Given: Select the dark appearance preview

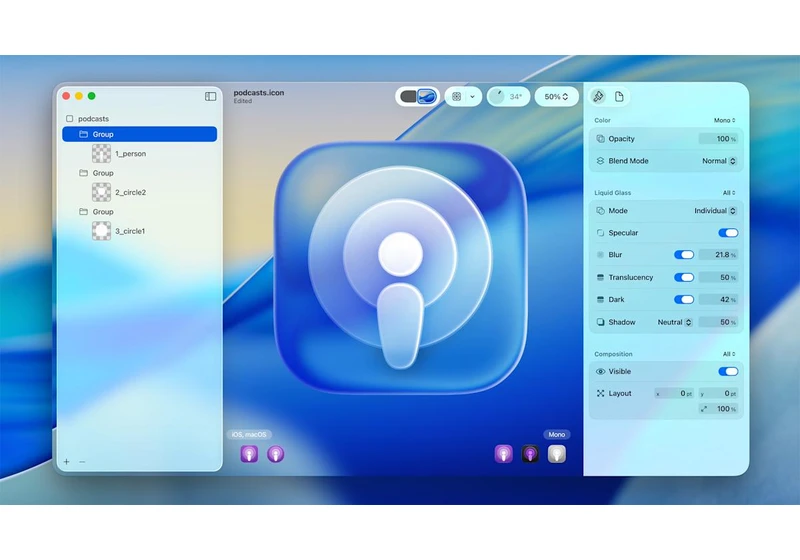Looking at the screenshot, I should click(530, 454).
